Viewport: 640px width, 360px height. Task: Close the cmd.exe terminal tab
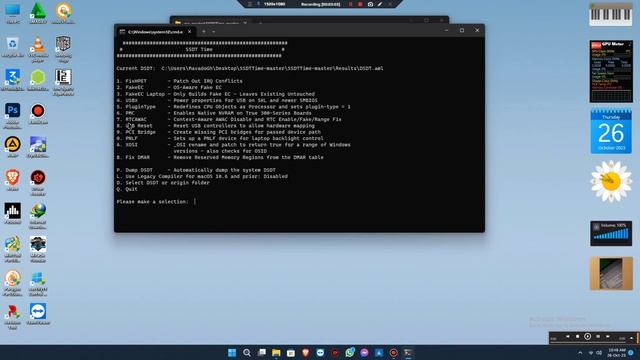point(189,31)
